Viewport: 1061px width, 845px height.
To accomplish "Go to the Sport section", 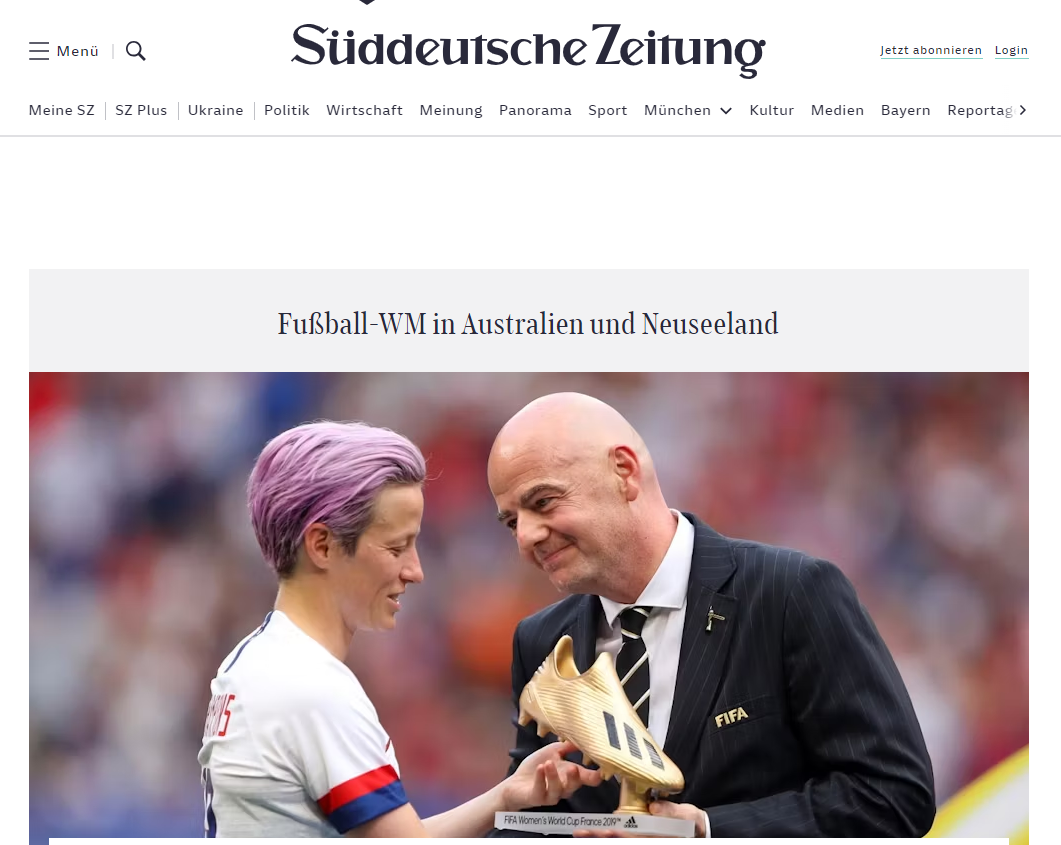I will [x=608, y=110].
